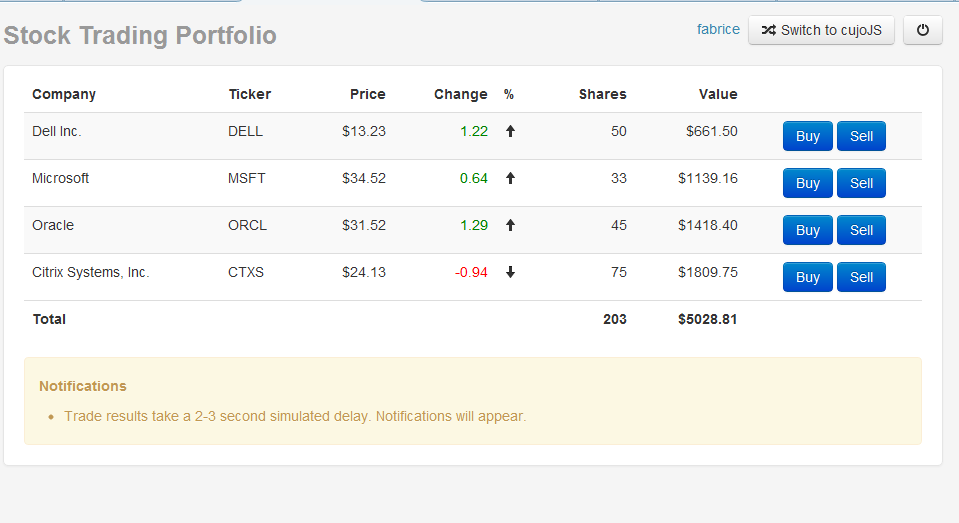Click the CTXS ticker symbol
959x523 pixels.
[x=246, y=272]
